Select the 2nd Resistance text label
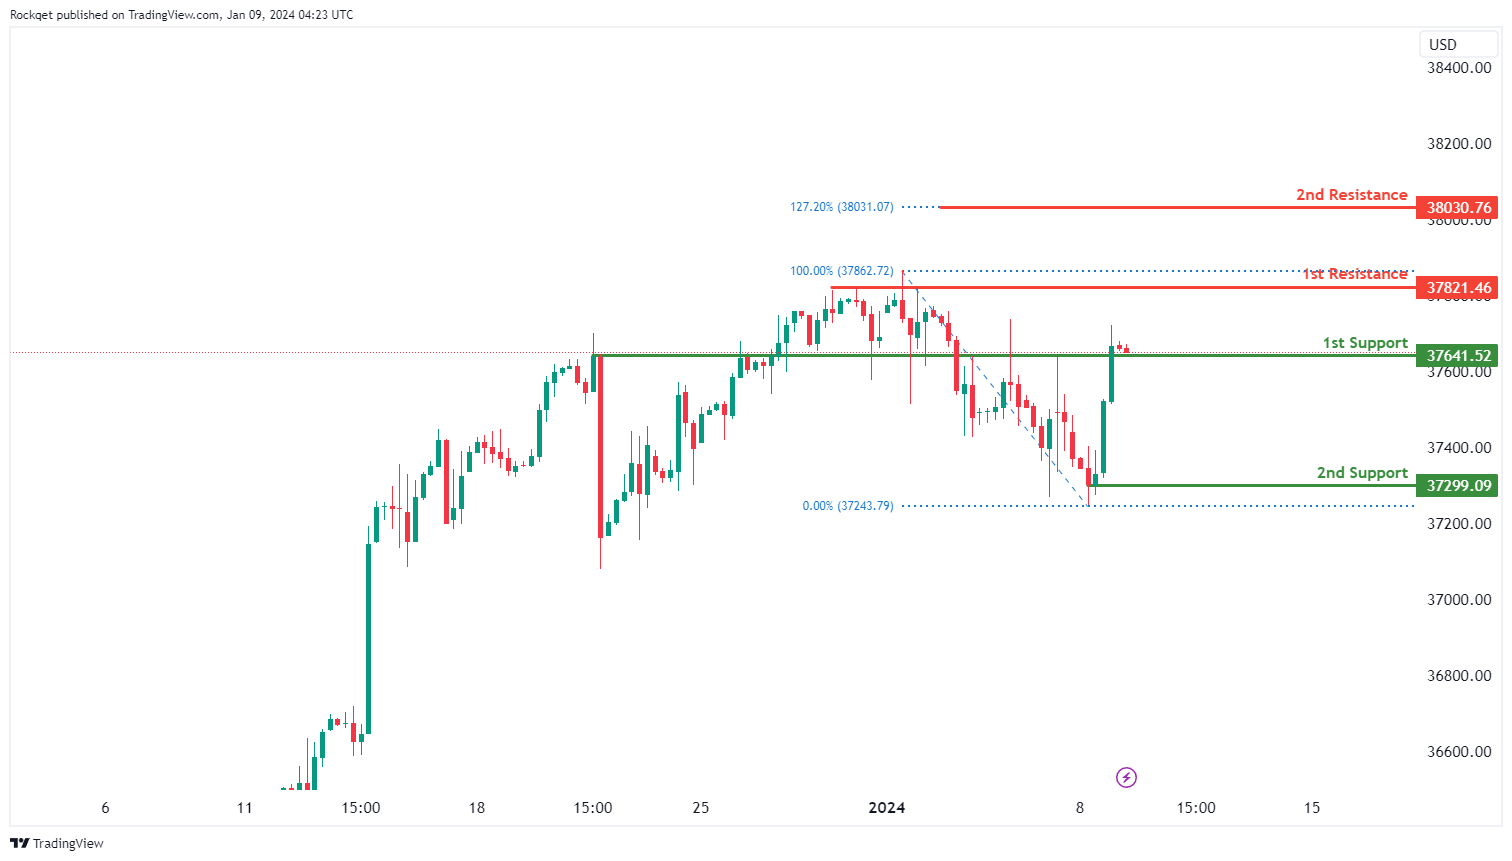 coord(1351,195)
